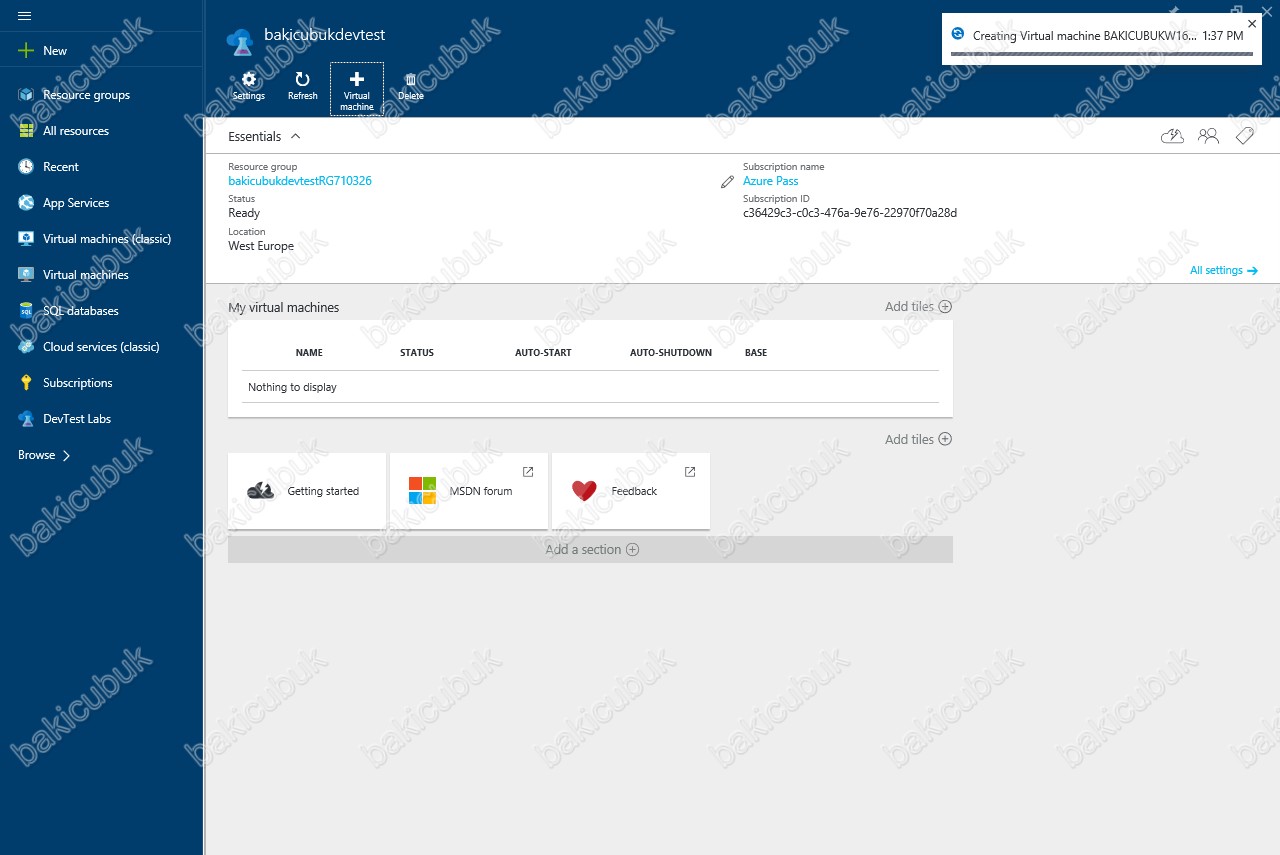Refresh the lab blade

coord(302,87)
